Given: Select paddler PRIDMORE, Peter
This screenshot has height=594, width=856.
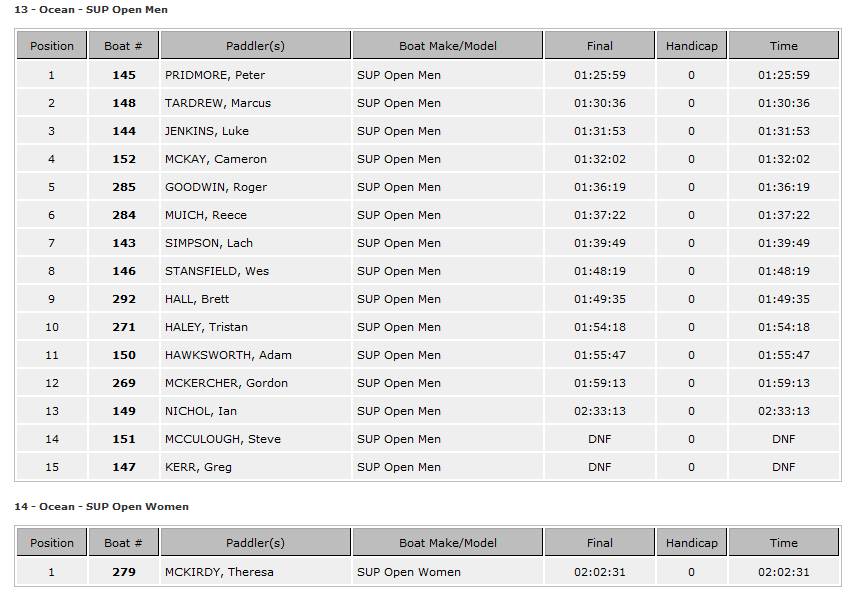Looking at the screenshot, I should coord(215,75).
